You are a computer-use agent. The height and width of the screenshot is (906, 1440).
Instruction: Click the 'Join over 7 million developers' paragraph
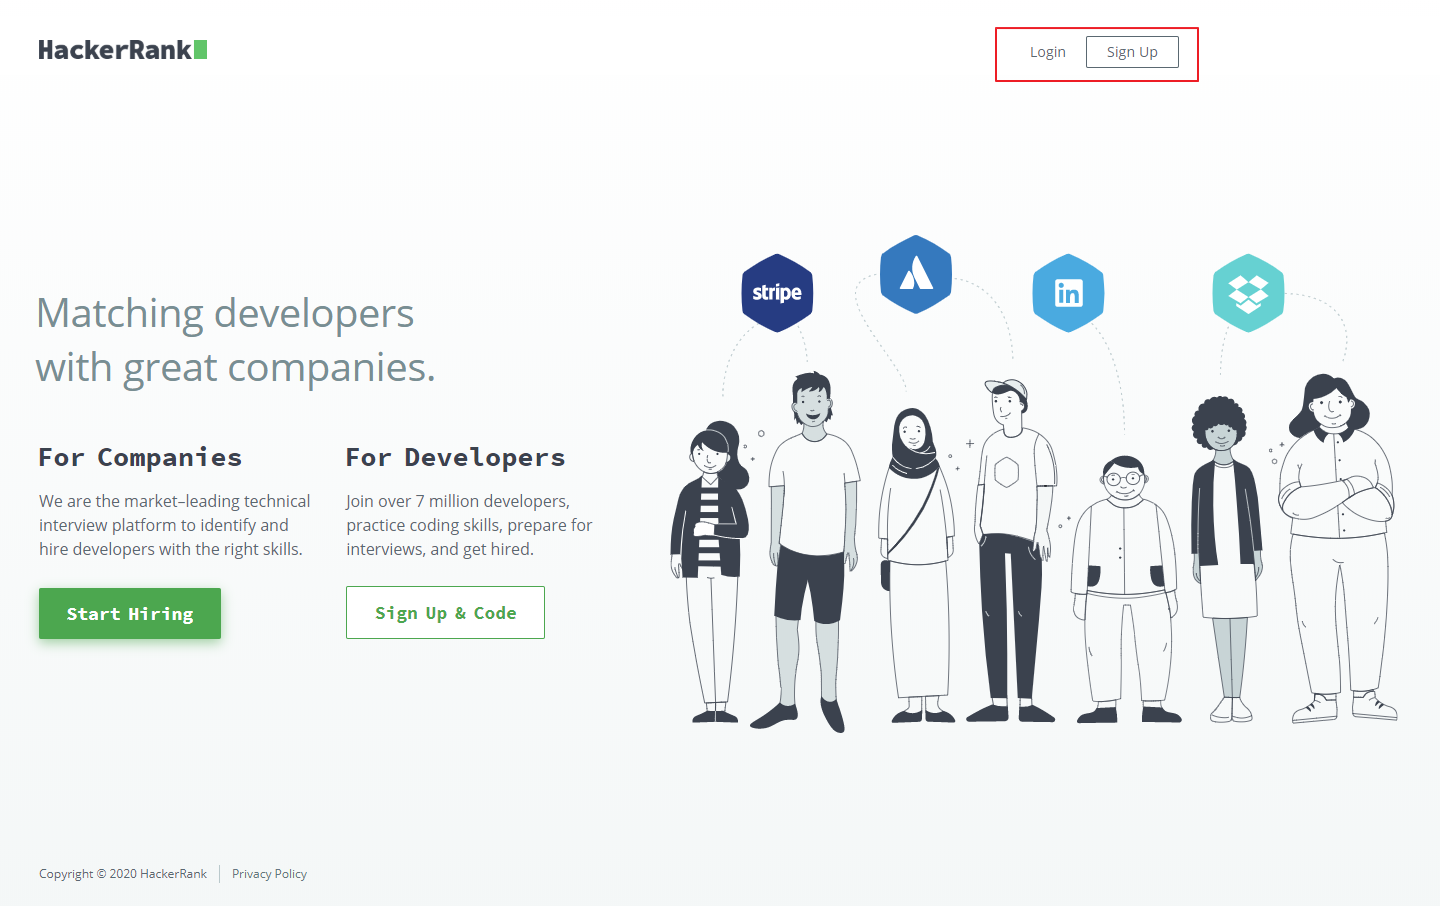pyautogui.click(x=469, y=525)
